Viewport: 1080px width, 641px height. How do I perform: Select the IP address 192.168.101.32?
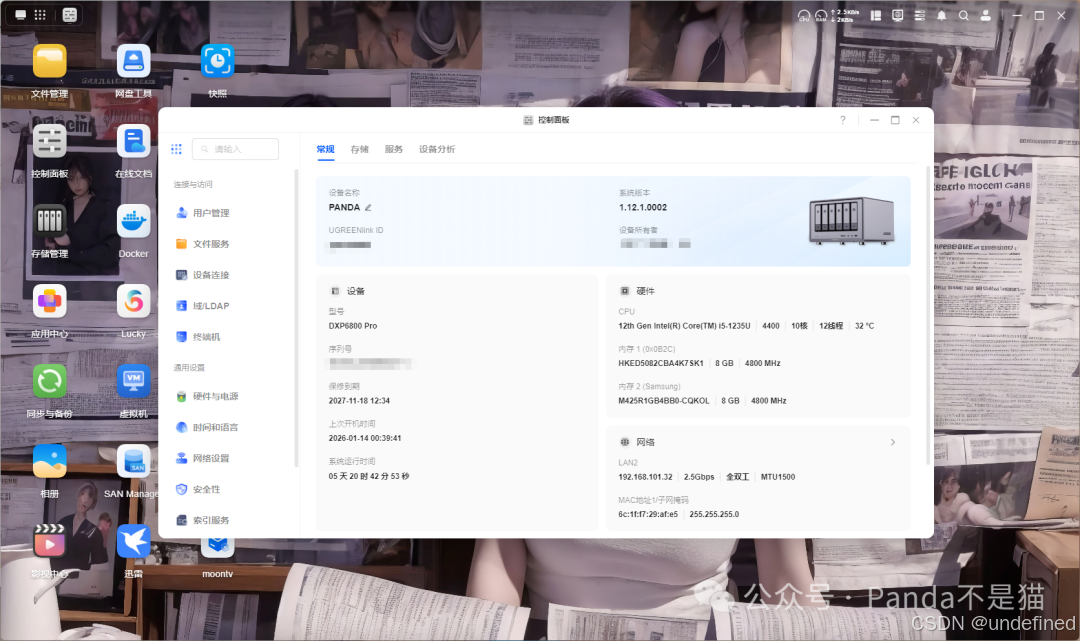tap(645, 476)
